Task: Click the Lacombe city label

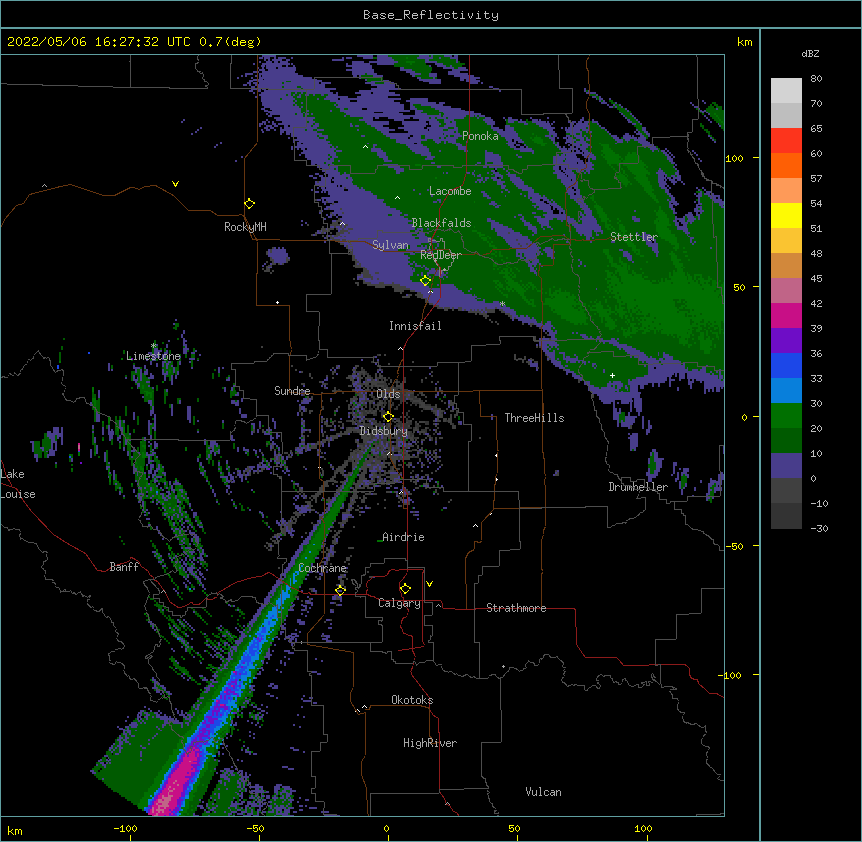Action: 450,191
